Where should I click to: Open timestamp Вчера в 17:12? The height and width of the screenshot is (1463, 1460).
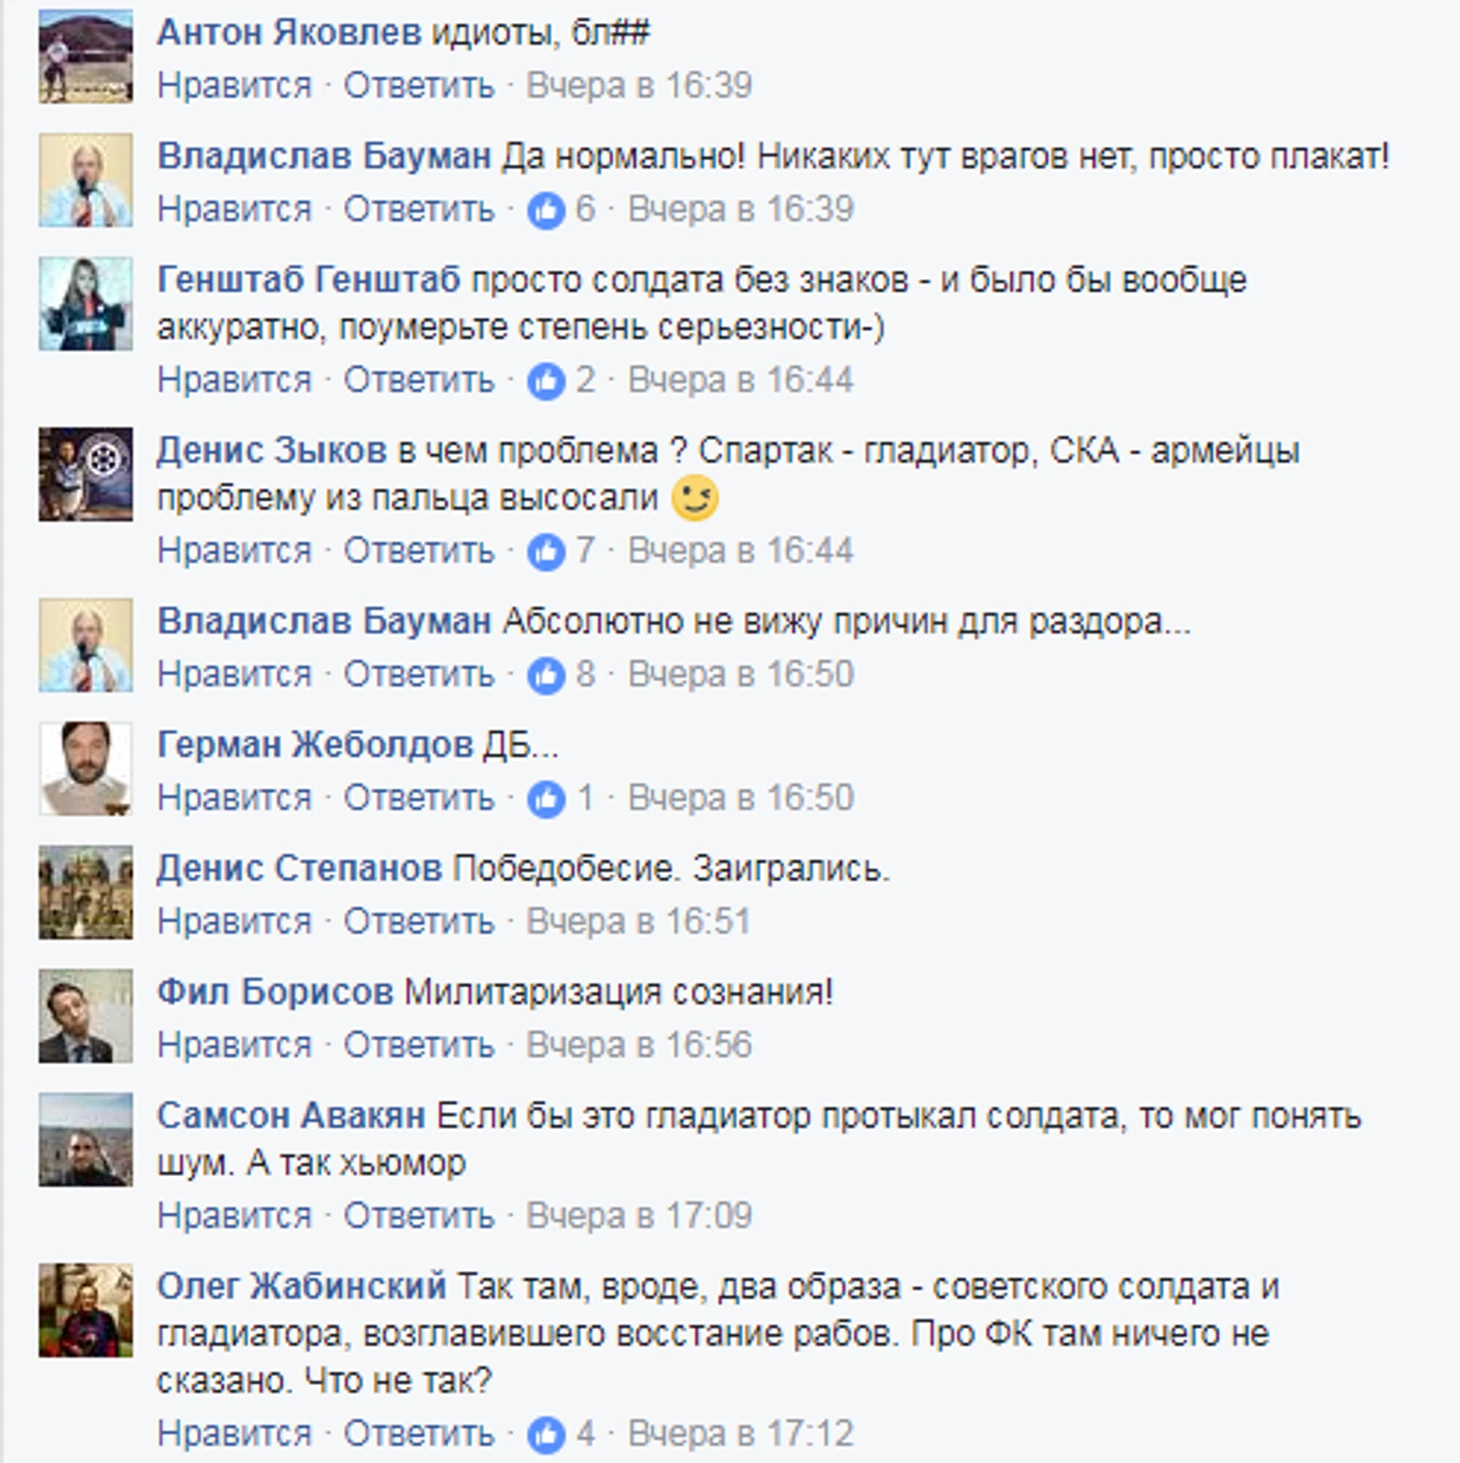click(741, 1434)
